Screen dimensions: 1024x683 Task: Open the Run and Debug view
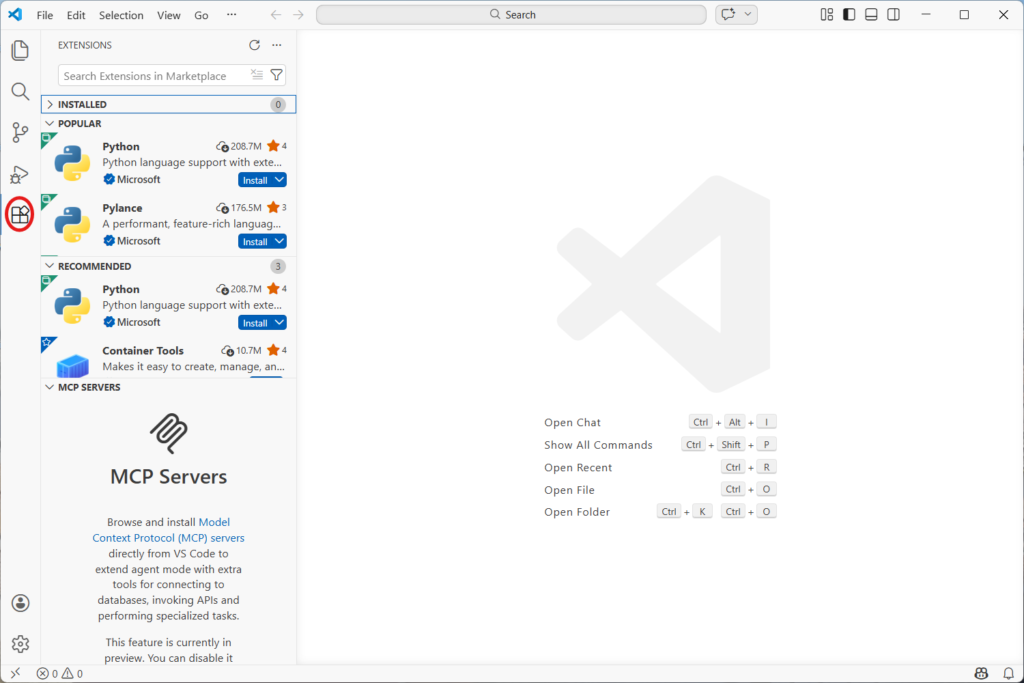(x=20, y=174)
